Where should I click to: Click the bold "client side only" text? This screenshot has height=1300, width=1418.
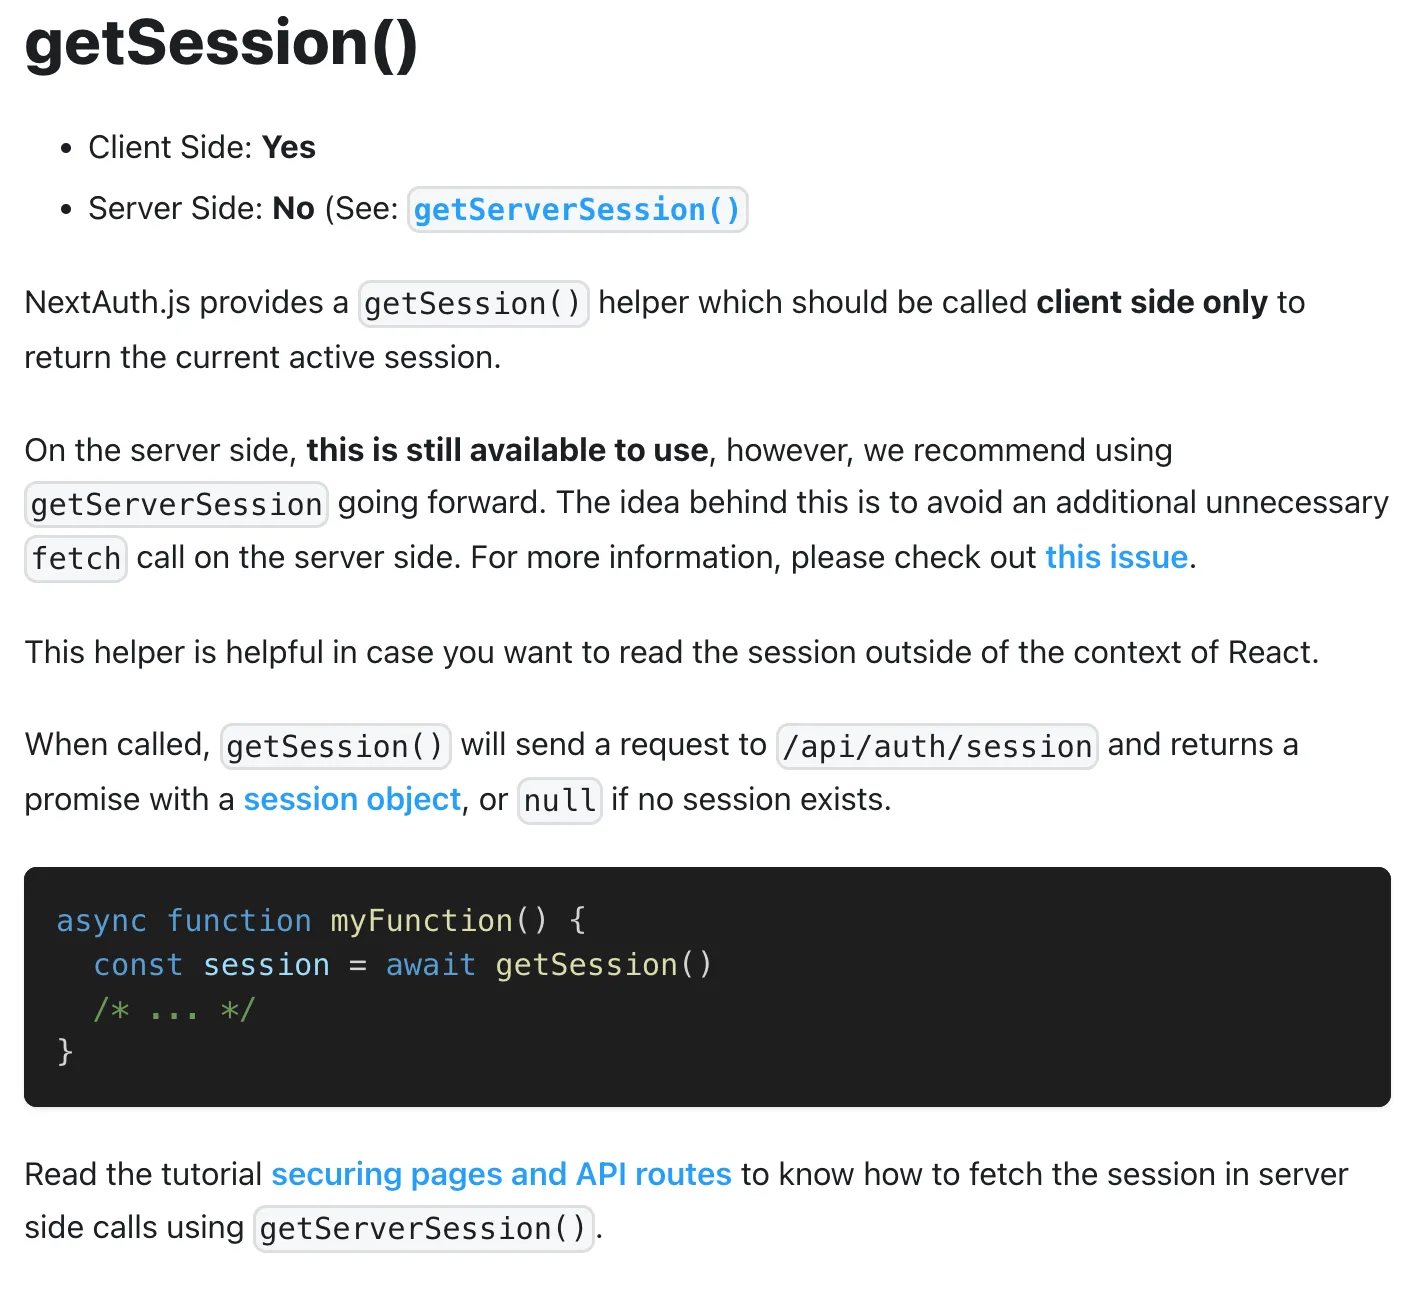point(1151,303)
